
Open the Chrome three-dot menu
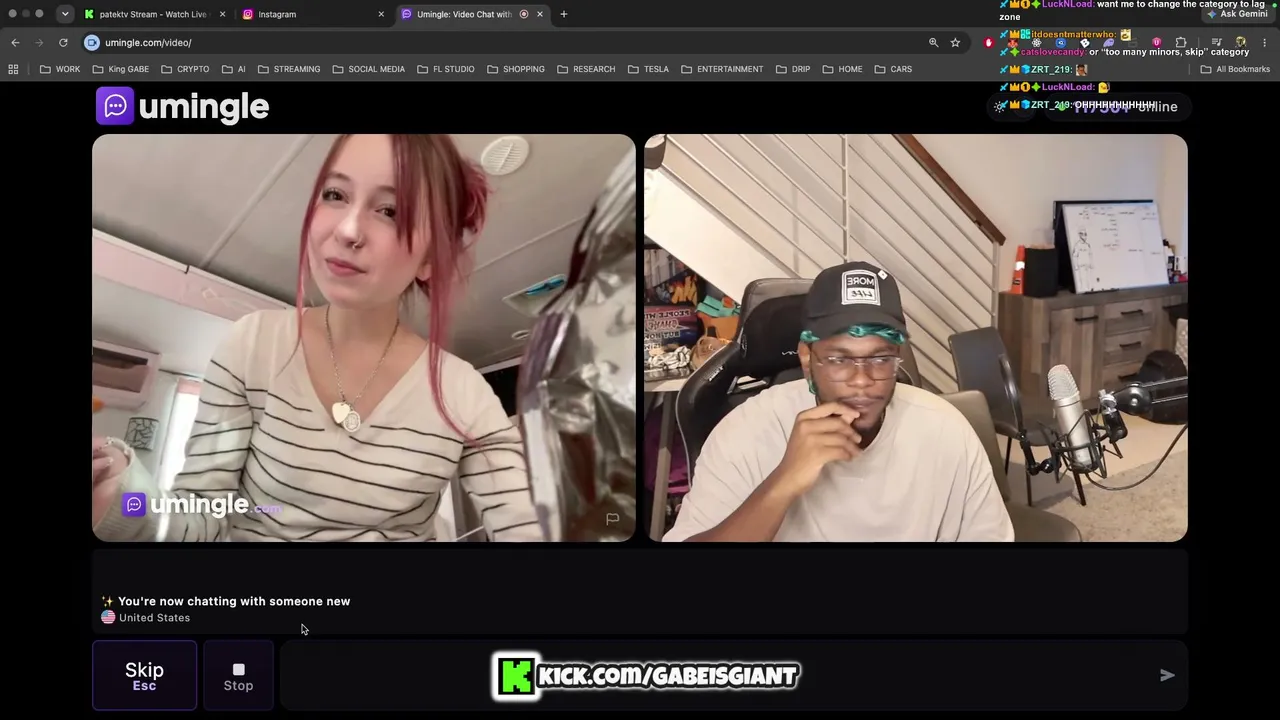(x=1265, y=42)
